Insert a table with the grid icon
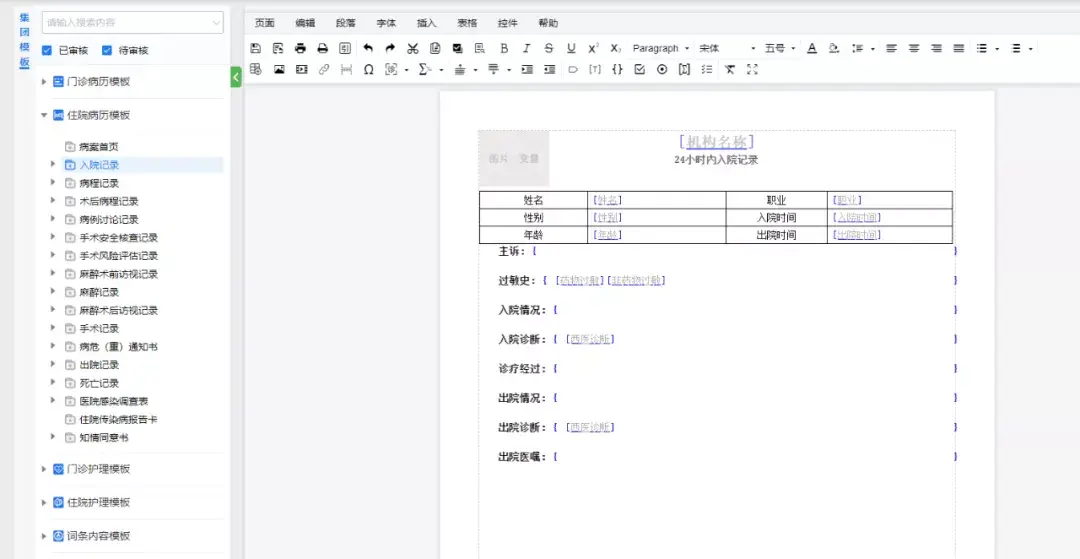The width and height of the screenshot is (1080, 559). click(x=256, y=70)
